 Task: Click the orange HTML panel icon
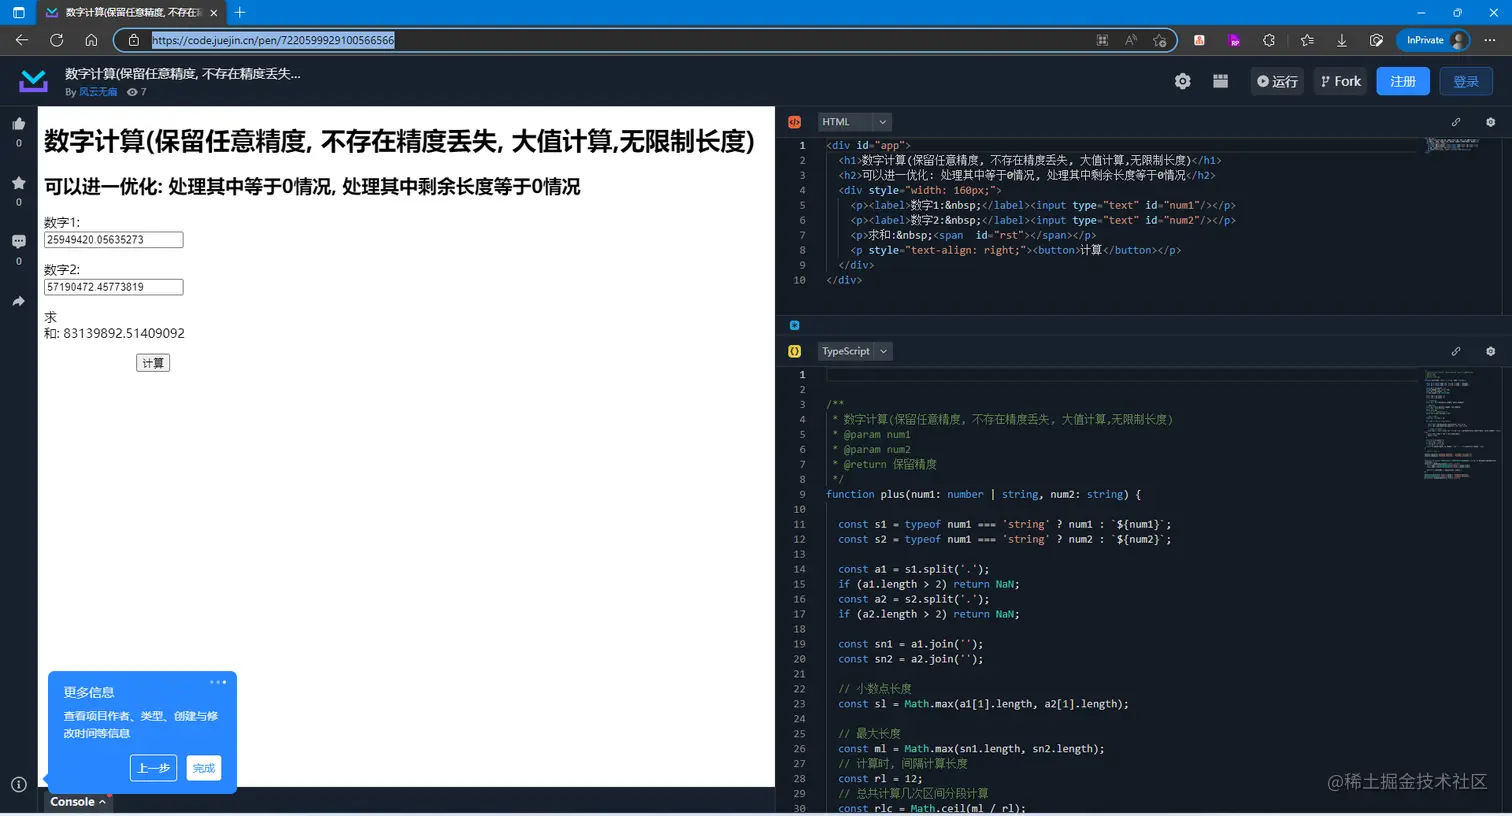(x=794, y=122)
